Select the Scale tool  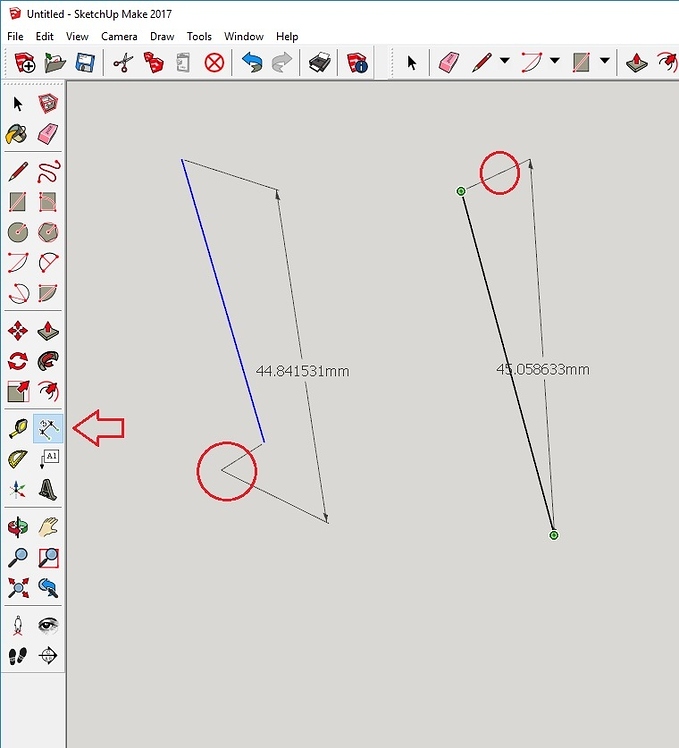[18, 392]
